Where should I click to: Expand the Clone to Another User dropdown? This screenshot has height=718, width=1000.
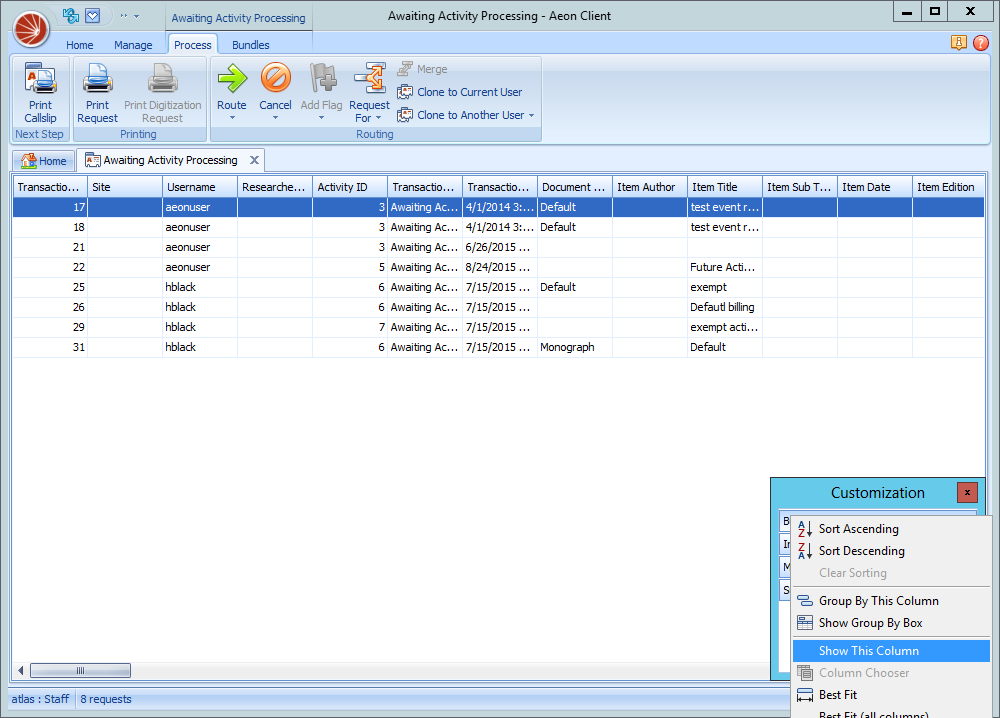(x=531, y=116)
